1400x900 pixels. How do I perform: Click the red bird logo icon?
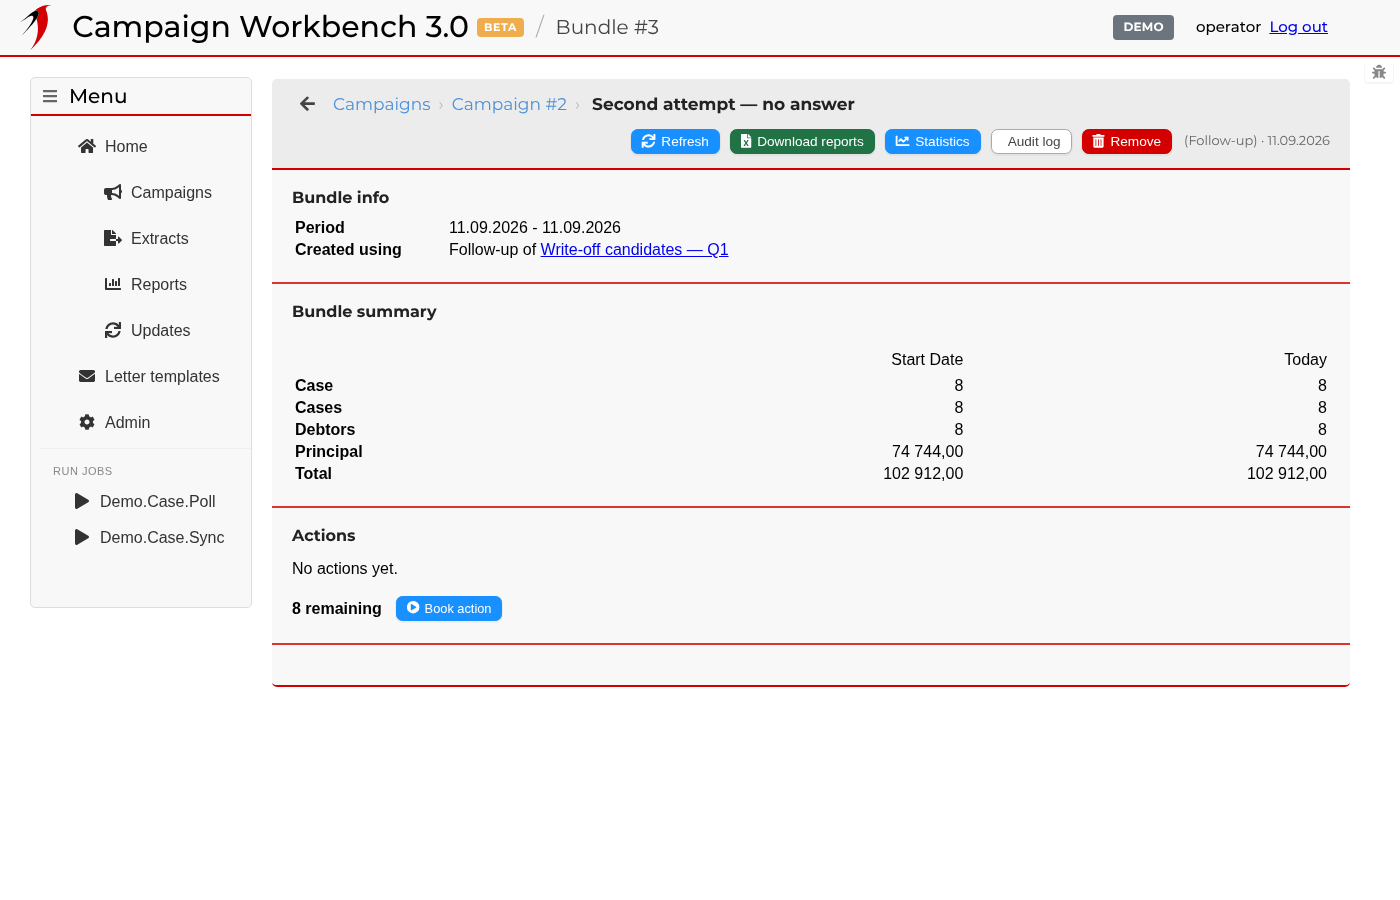[x=36, y=27]
